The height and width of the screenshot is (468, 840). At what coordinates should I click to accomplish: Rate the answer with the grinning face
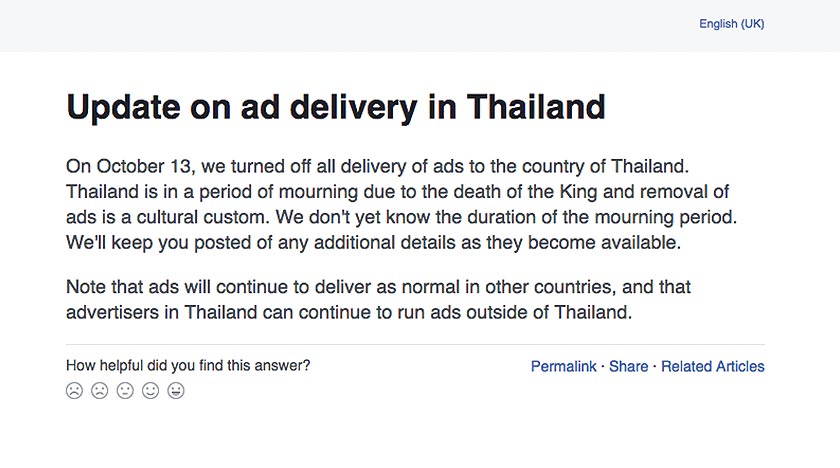(176, 391)
